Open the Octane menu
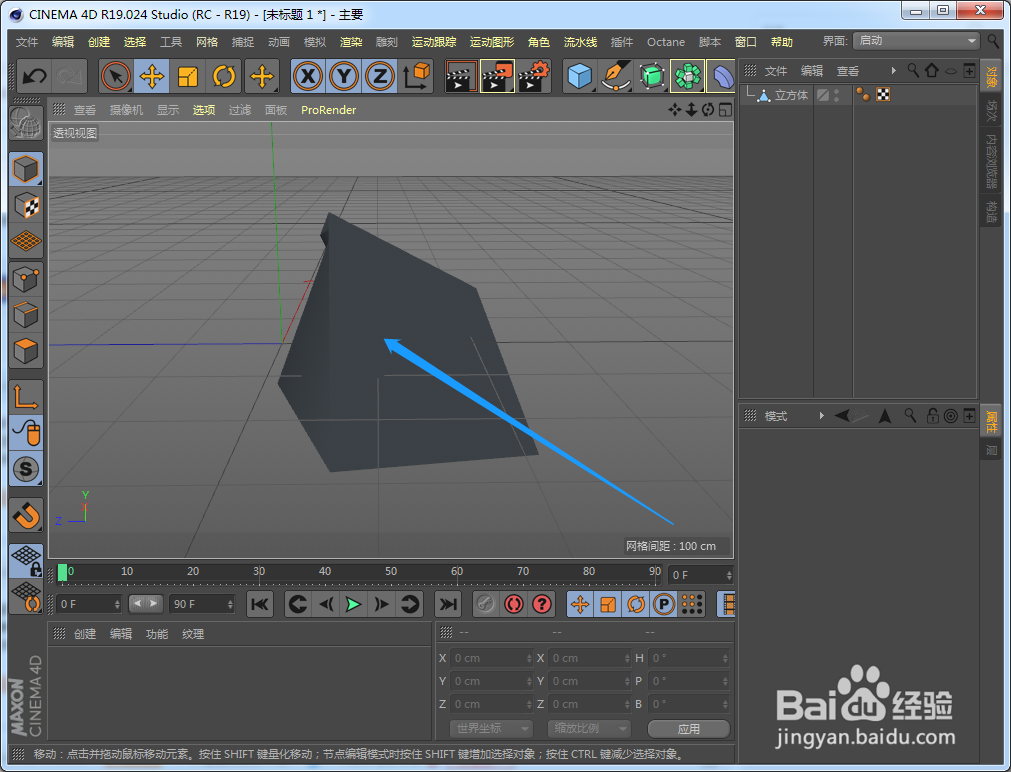 [666, 42]
